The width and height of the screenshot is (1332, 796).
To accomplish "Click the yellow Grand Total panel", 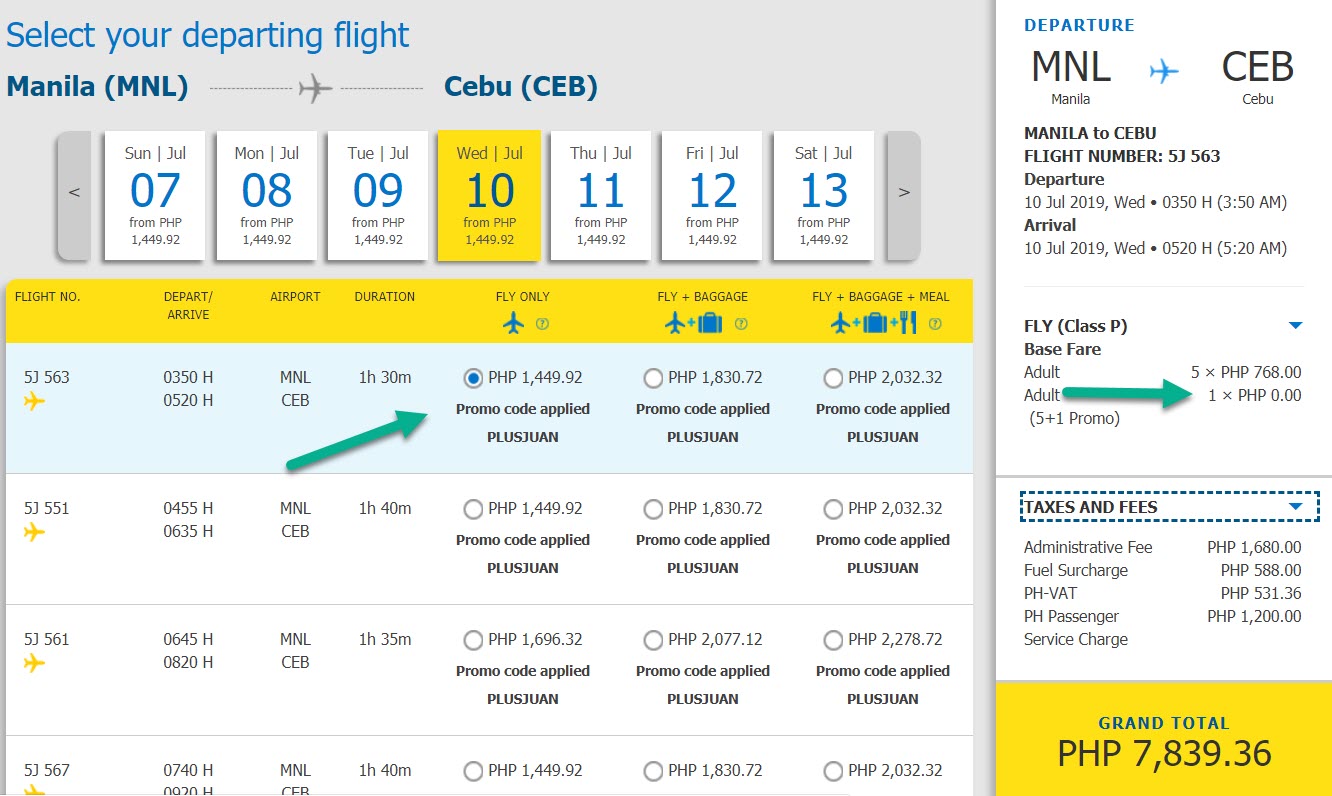I will point(1164,742).
